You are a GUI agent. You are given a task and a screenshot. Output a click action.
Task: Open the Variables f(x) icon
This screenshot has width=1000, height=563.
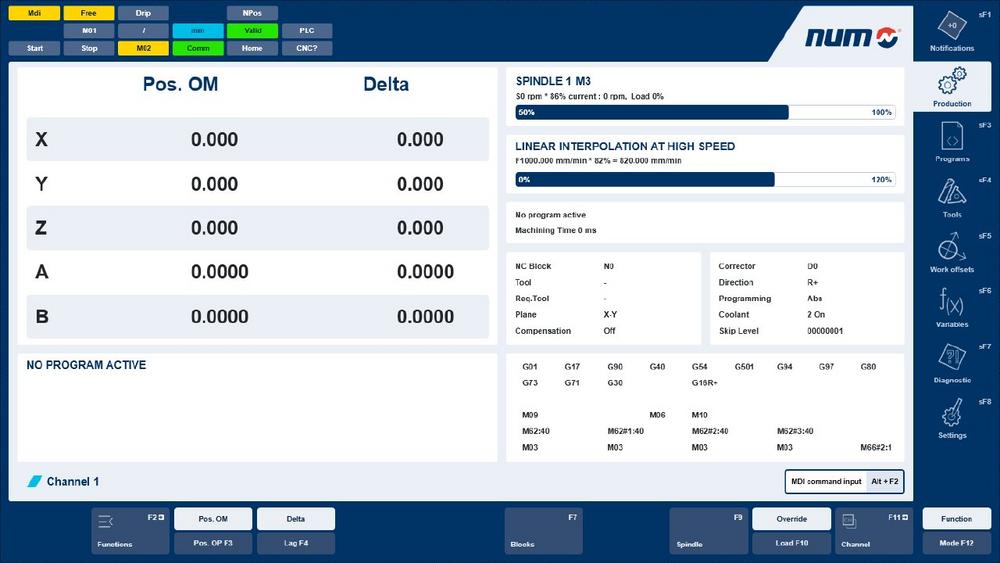click(952, 301)
